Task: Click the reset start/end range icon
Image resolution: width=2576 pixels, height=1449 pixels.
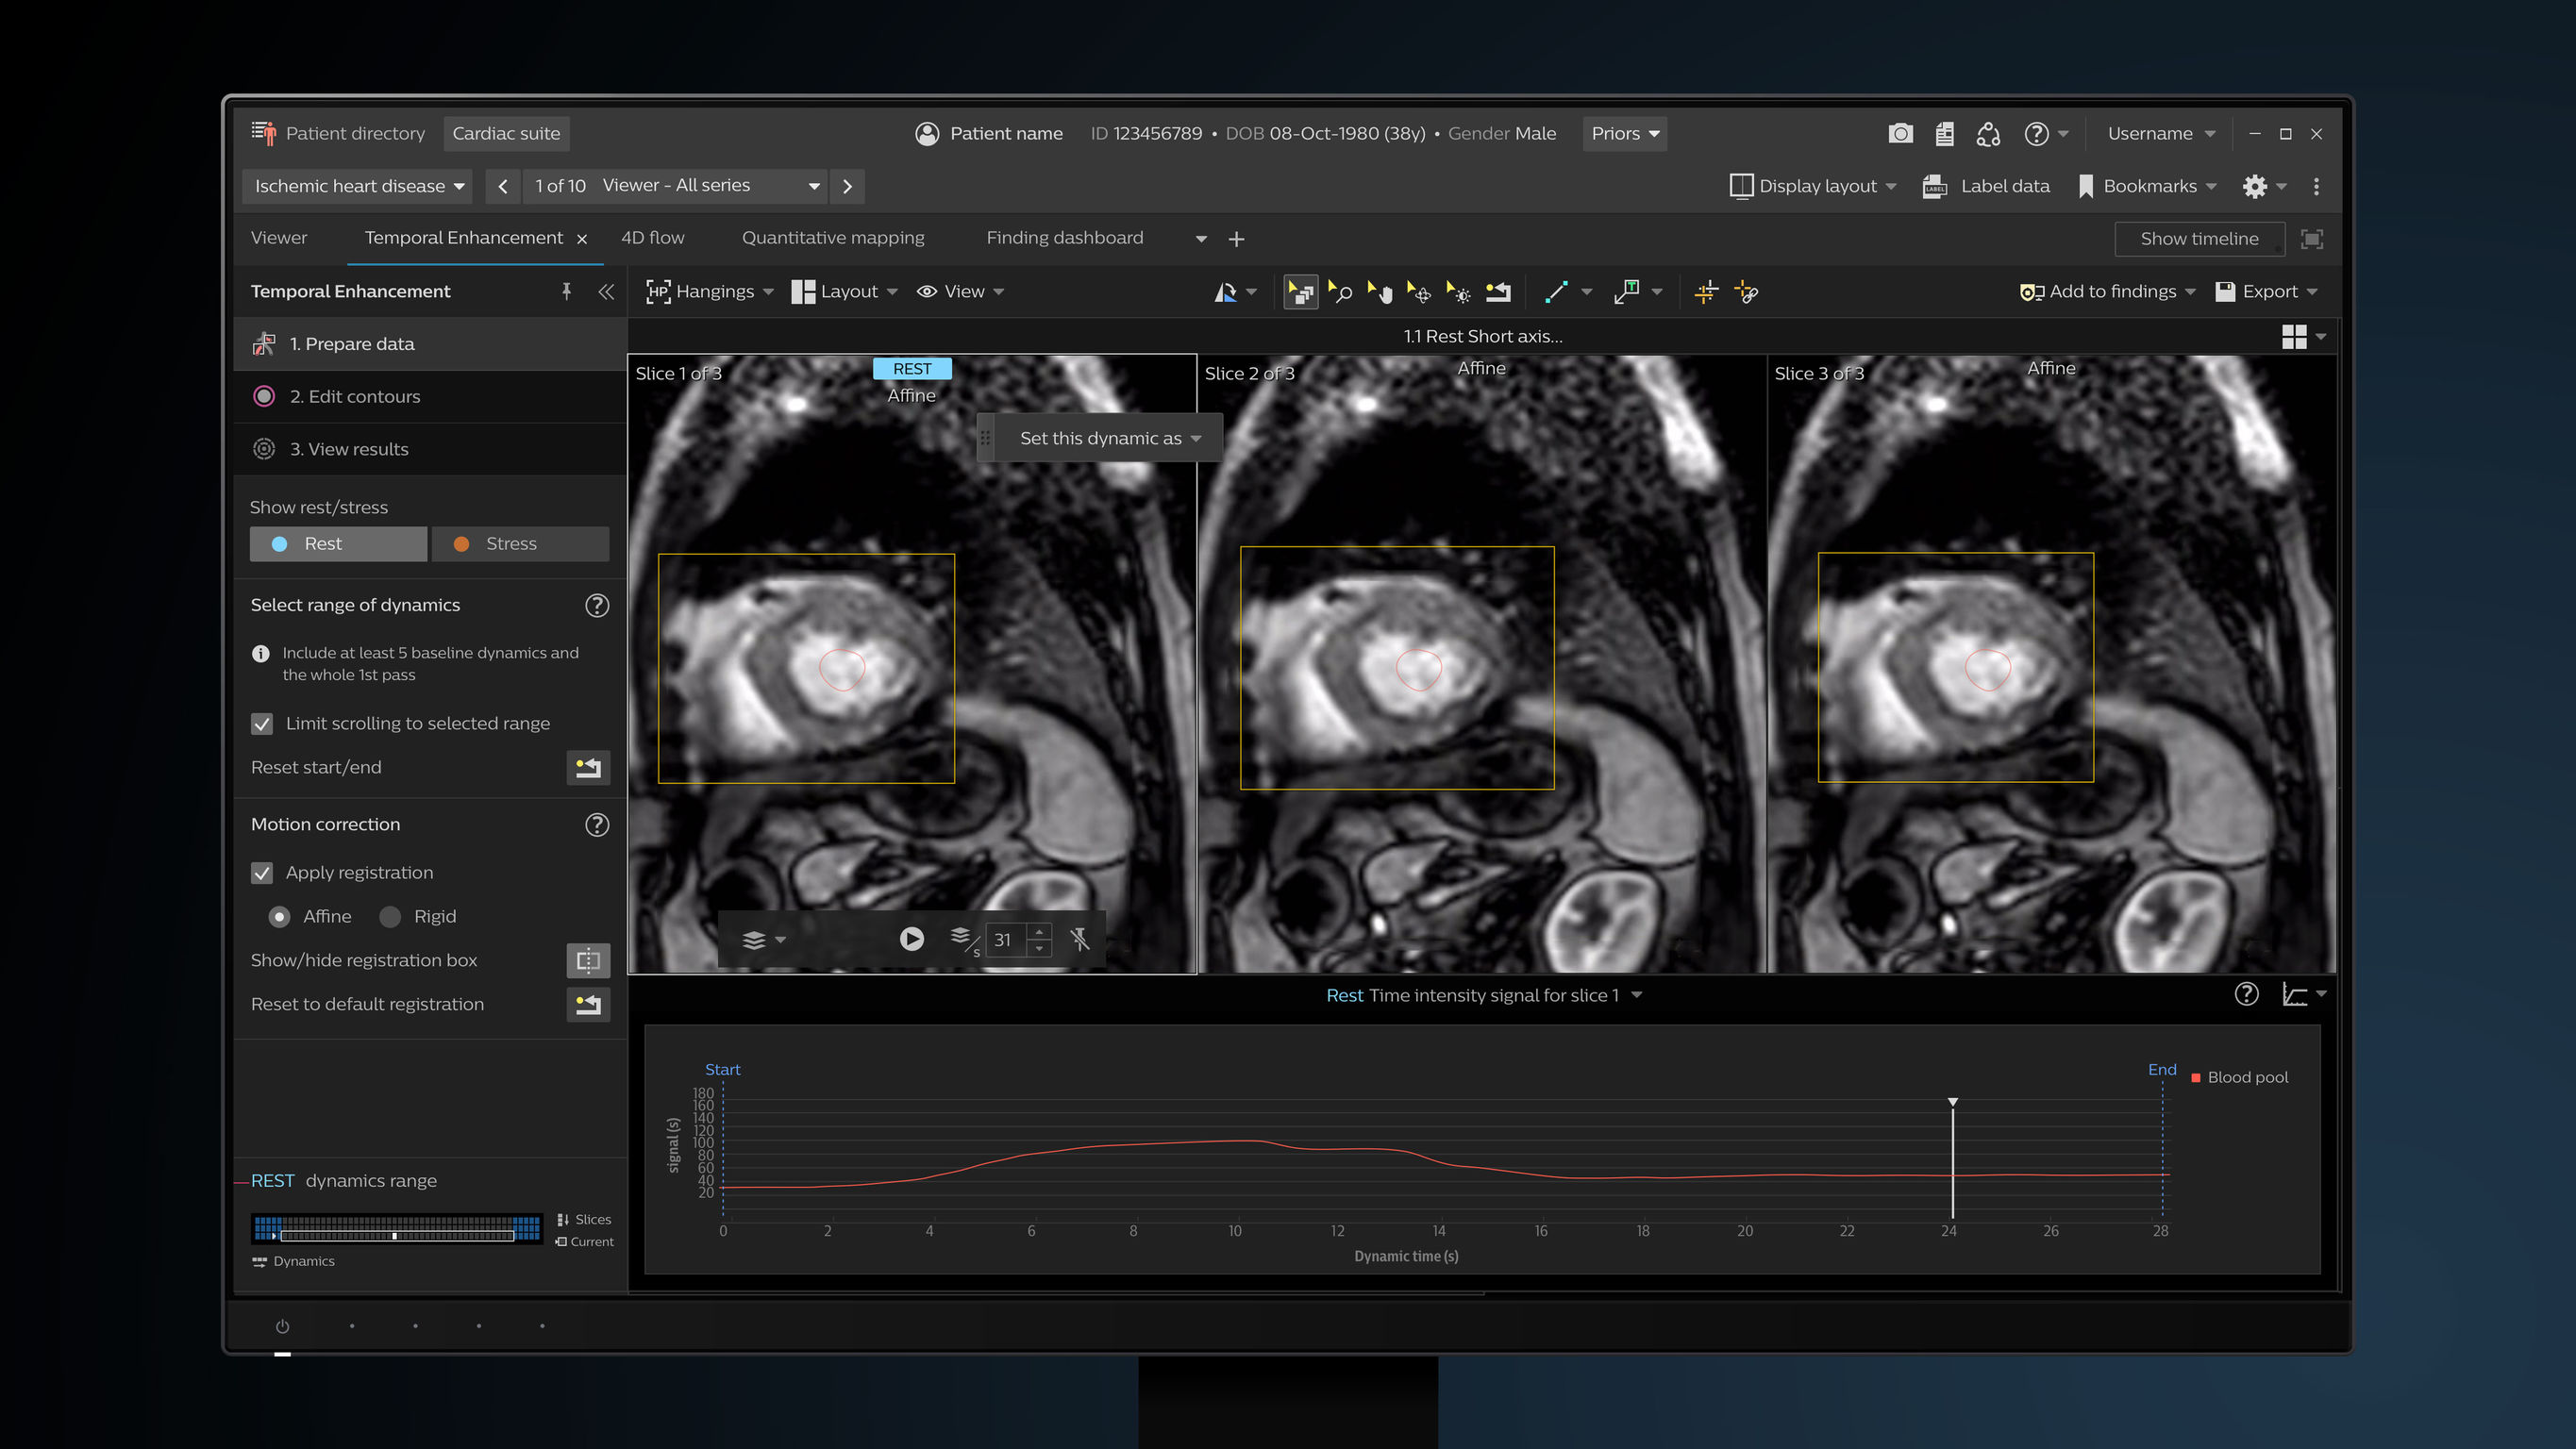Action: [x=587, y=766]
